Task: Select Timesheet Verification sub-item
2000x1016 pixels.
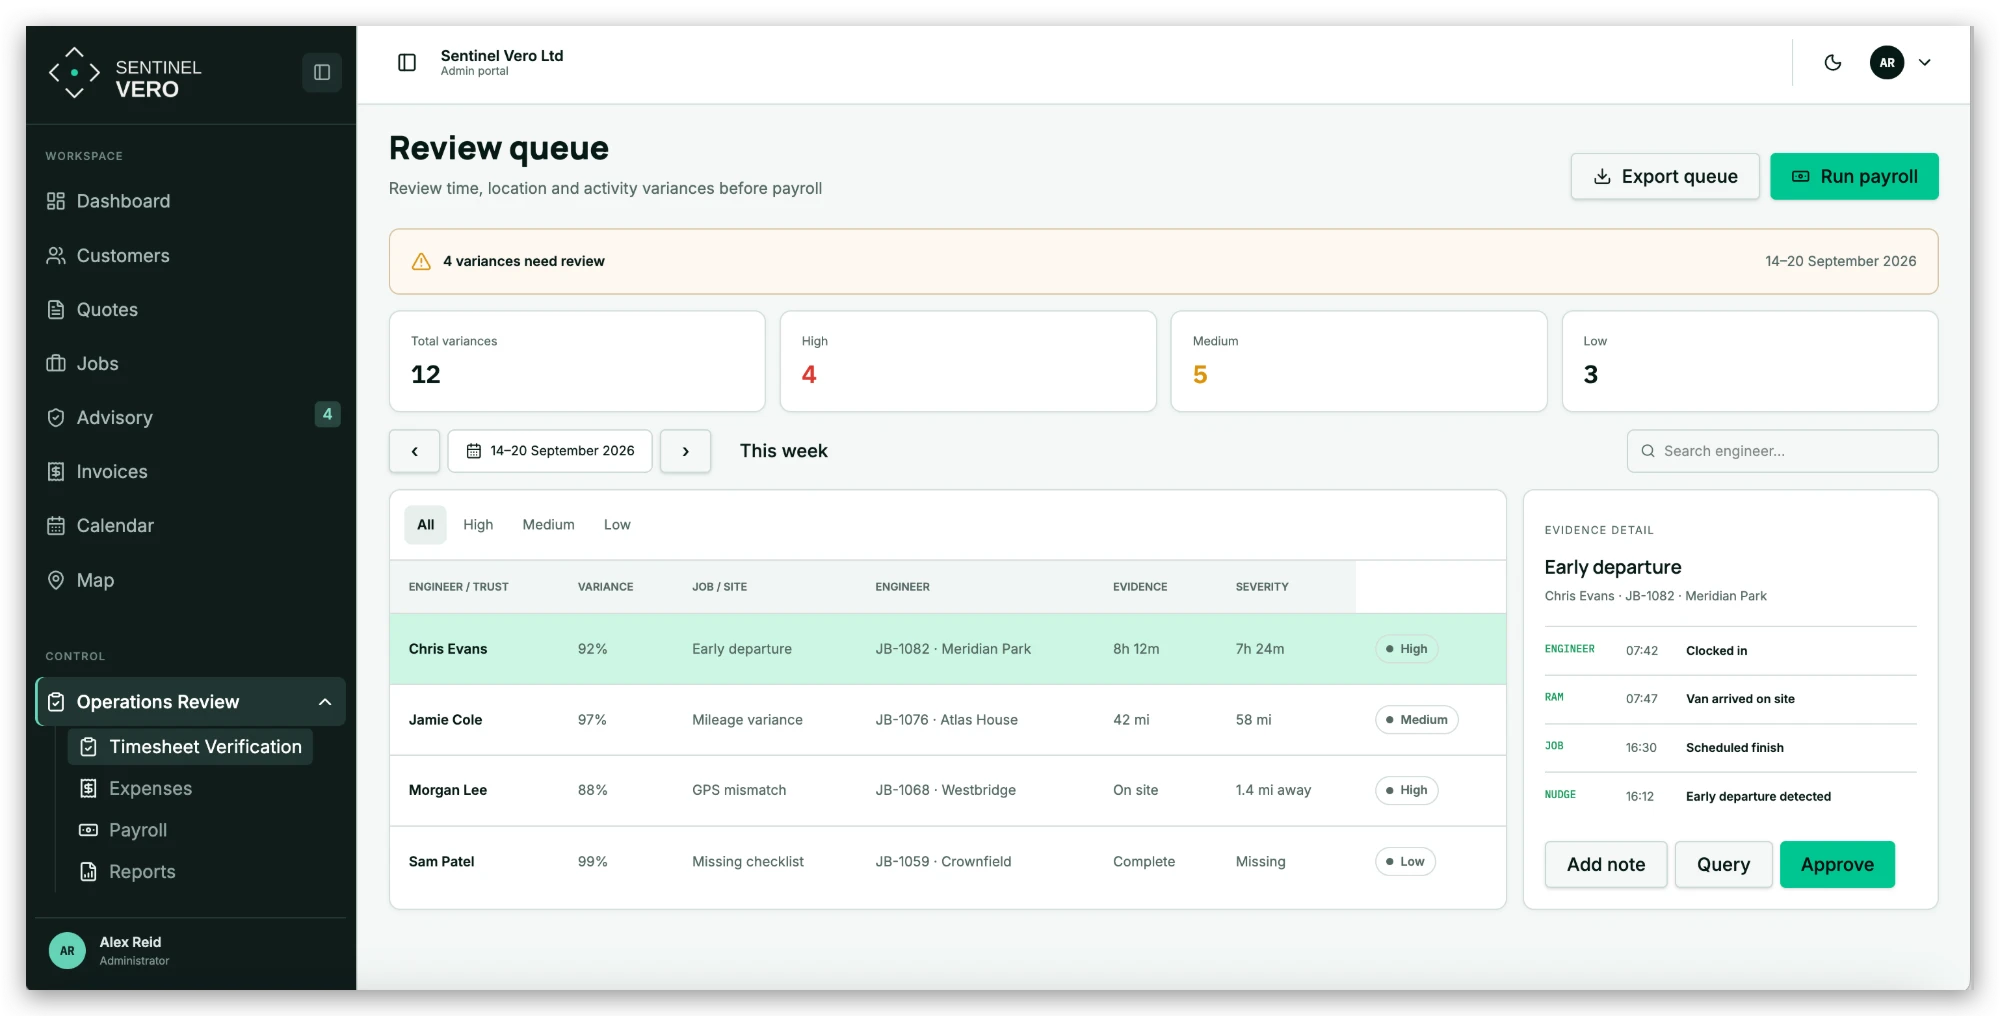Action: pos(190,747)
